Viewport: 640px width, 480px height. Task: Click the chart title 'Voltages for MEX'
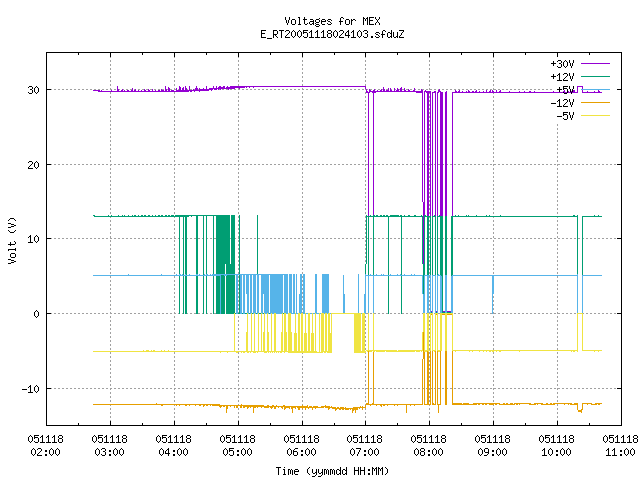coord(332,21)
